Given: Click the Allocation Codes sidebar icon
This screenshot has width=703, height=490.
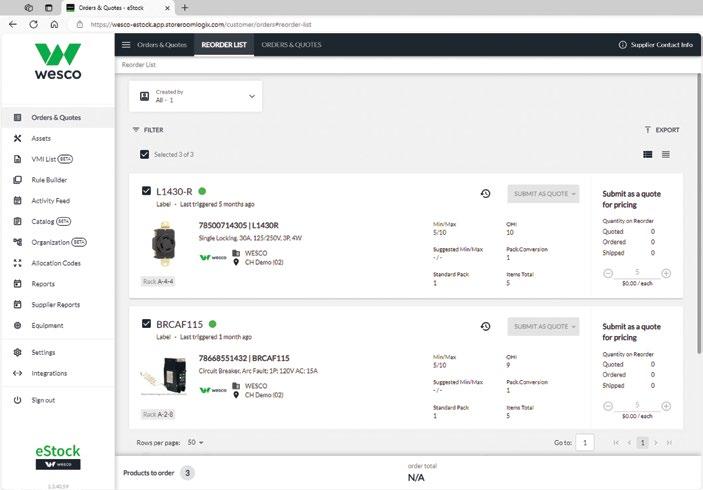Looking at the screenshot, I should click(x=17, y=263).
